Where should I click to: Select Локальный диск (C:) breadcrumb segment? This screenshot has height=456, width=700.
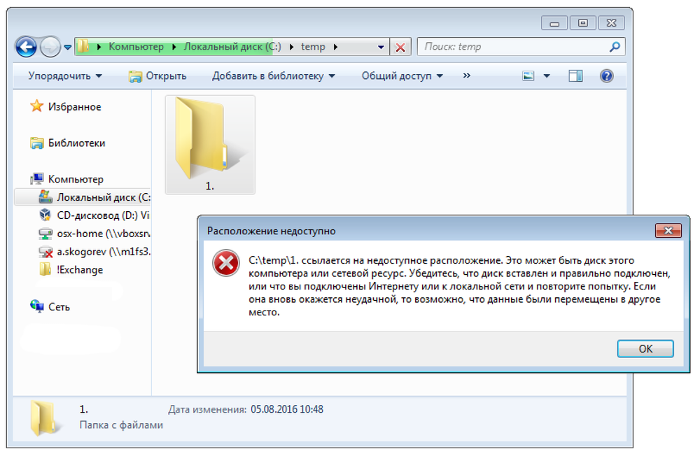click(232, 46)
